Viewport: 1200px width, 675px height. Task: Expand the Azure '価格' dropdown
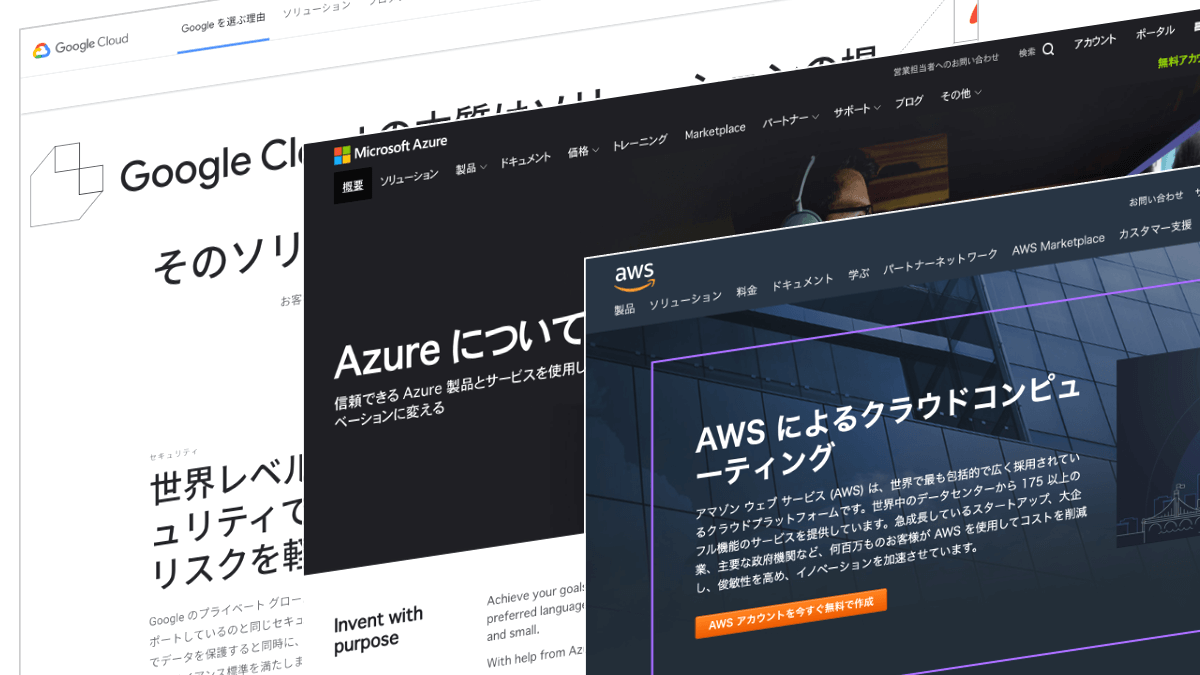pyautogui.click(x=583, y=152)
